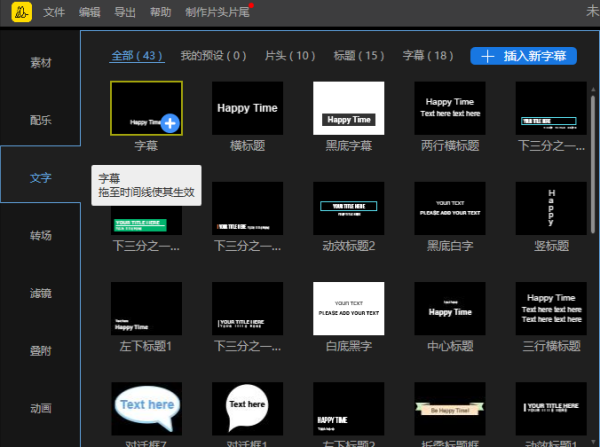Click the blue plus icon on 字幕 thumbnail
Image resolution: width=600 pixels, height=447 pixels.
[170, 123]
